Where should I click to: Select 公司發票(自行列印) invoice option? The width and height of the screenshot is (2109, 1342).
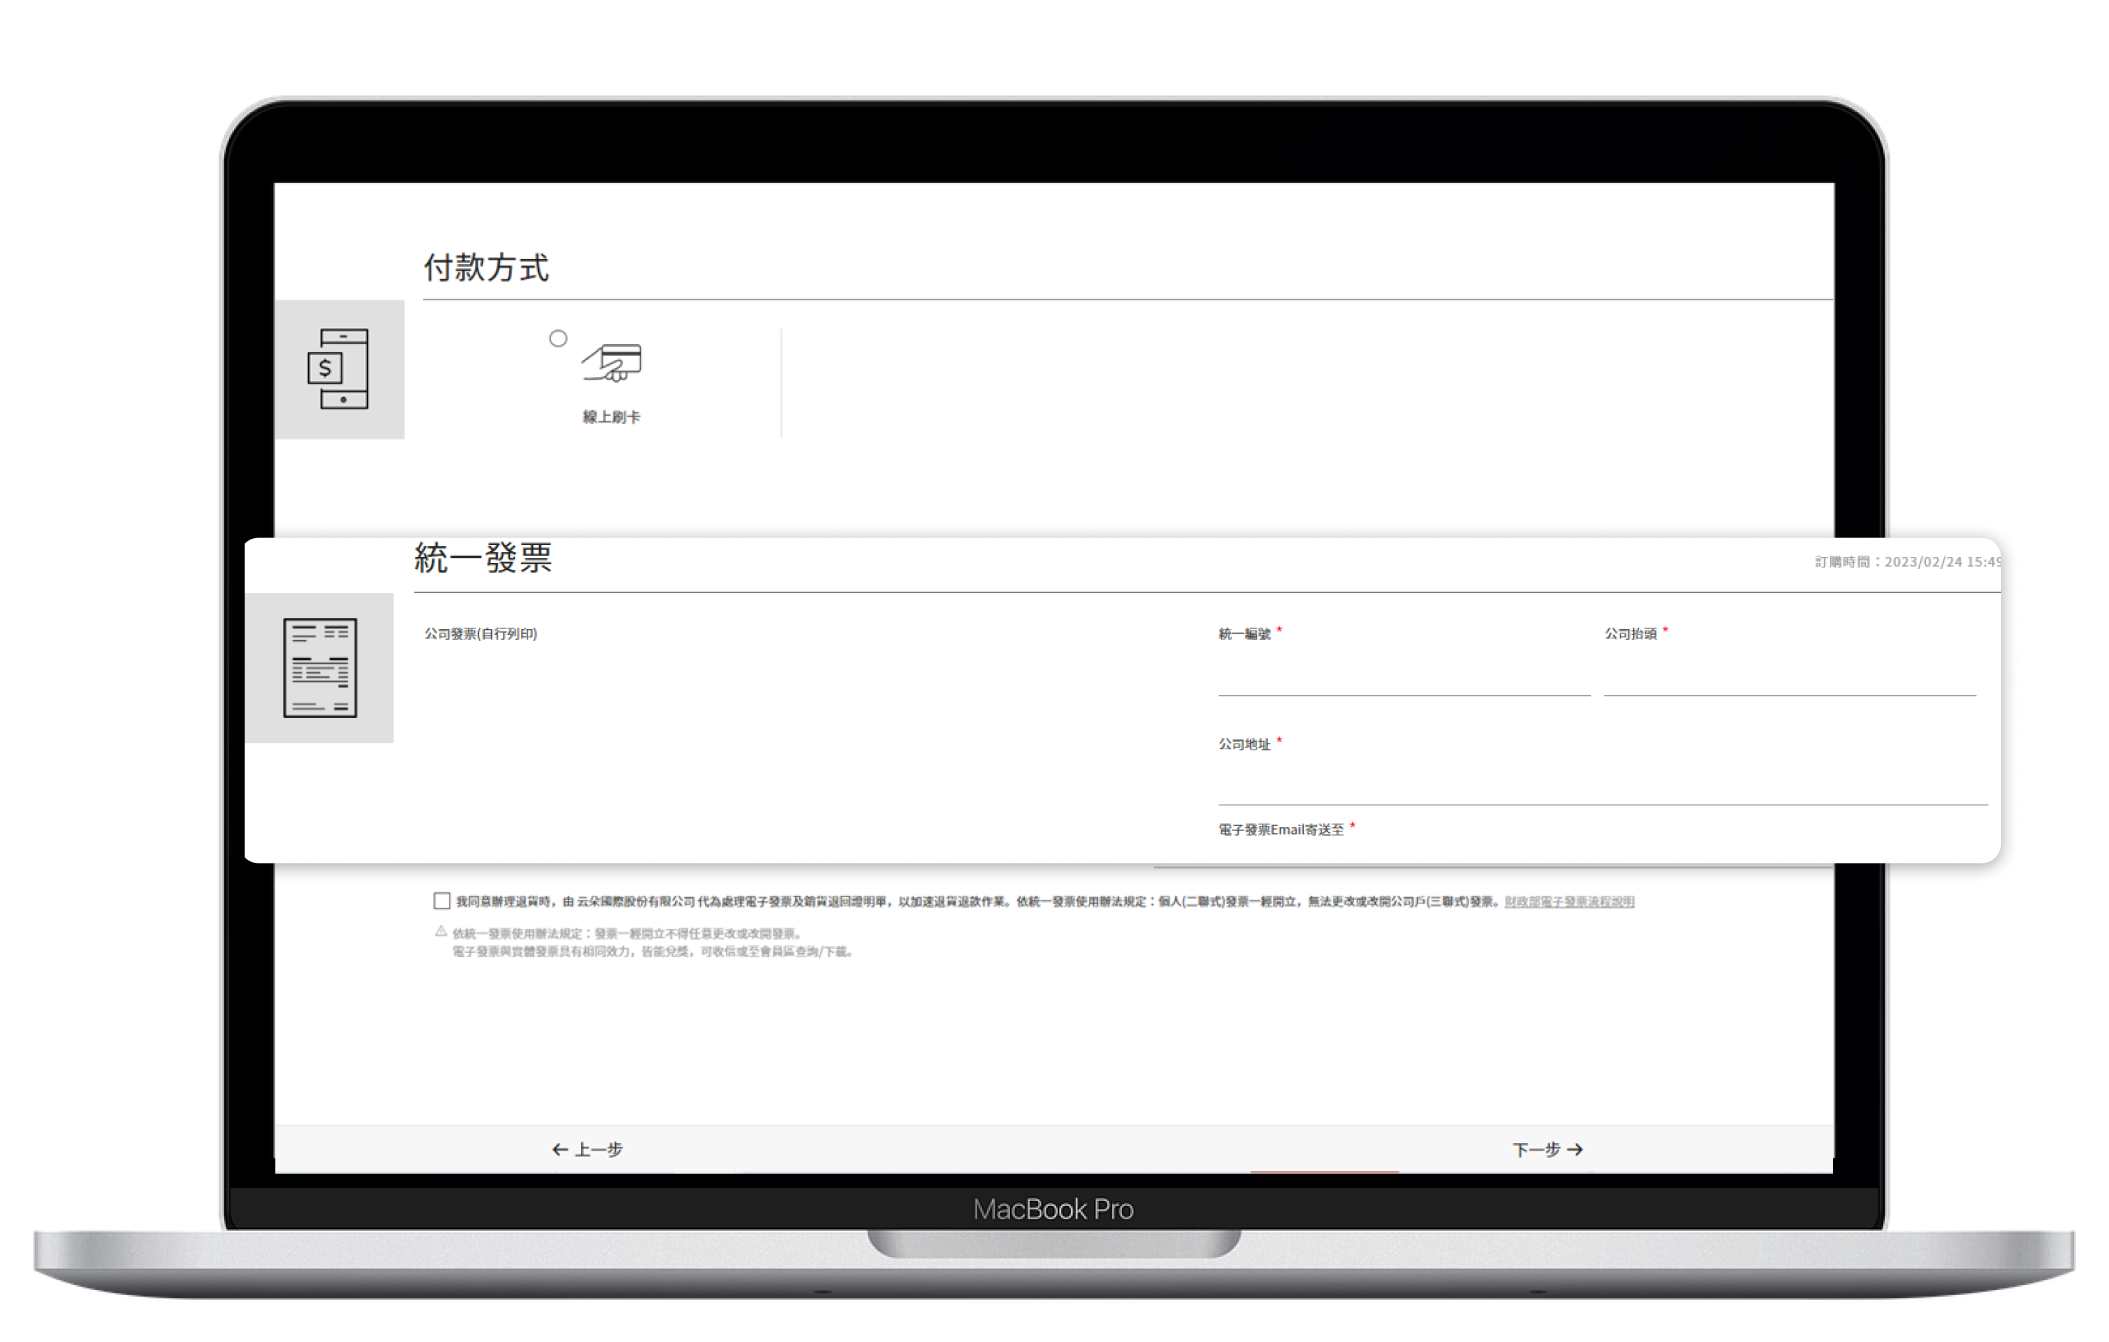481,634
